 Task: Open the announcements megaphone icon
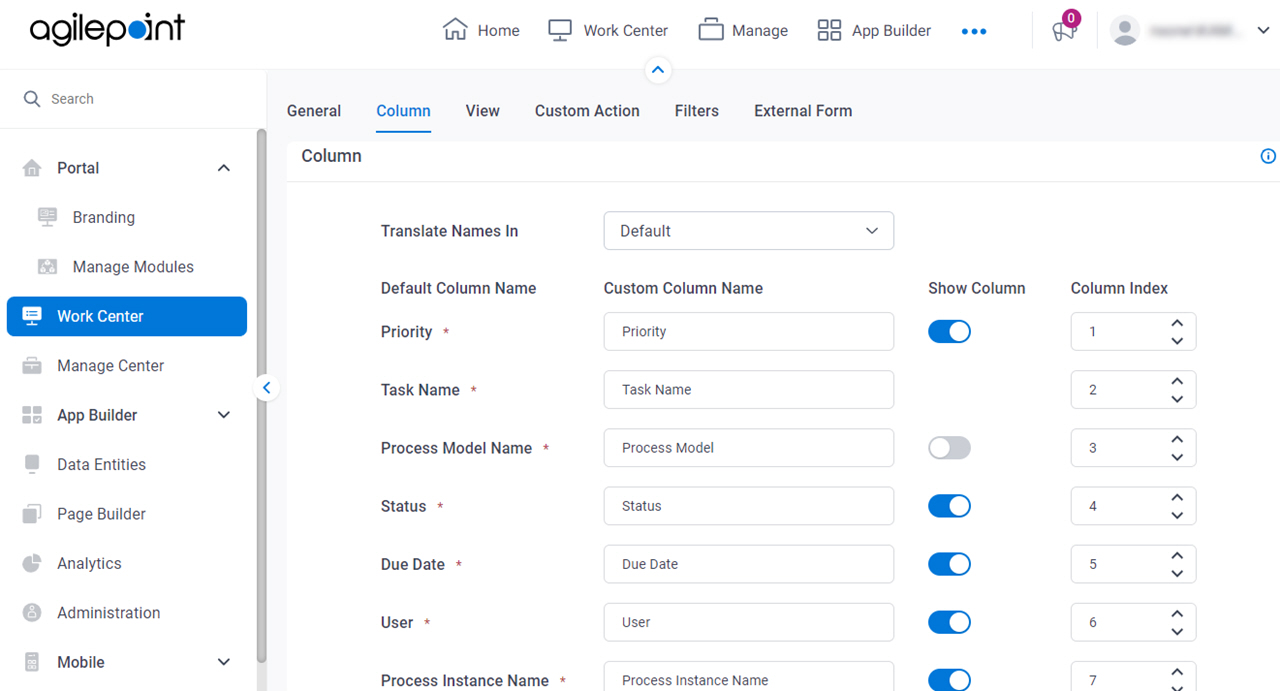(x=1063, y=31)
